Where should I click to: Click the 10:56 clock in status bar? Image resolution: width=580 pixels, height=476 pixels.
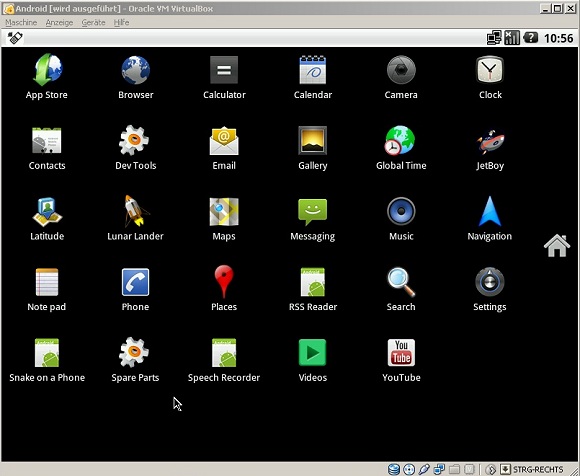coord(559,38)
